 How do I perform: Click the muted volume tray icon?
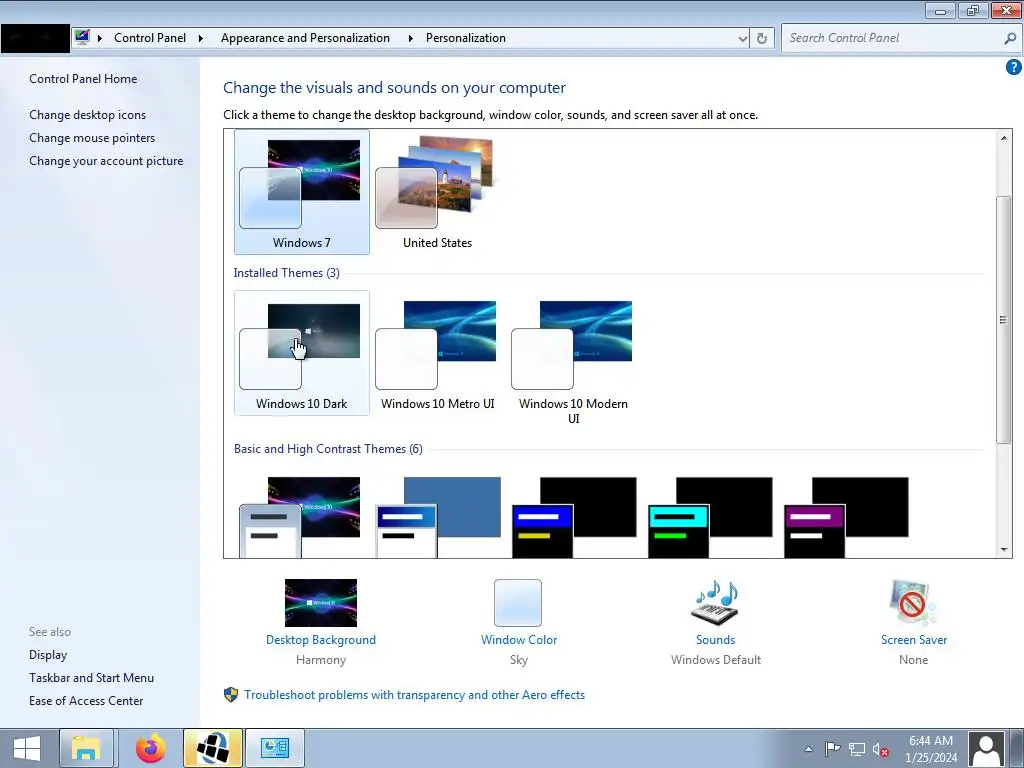click(880, 750)
